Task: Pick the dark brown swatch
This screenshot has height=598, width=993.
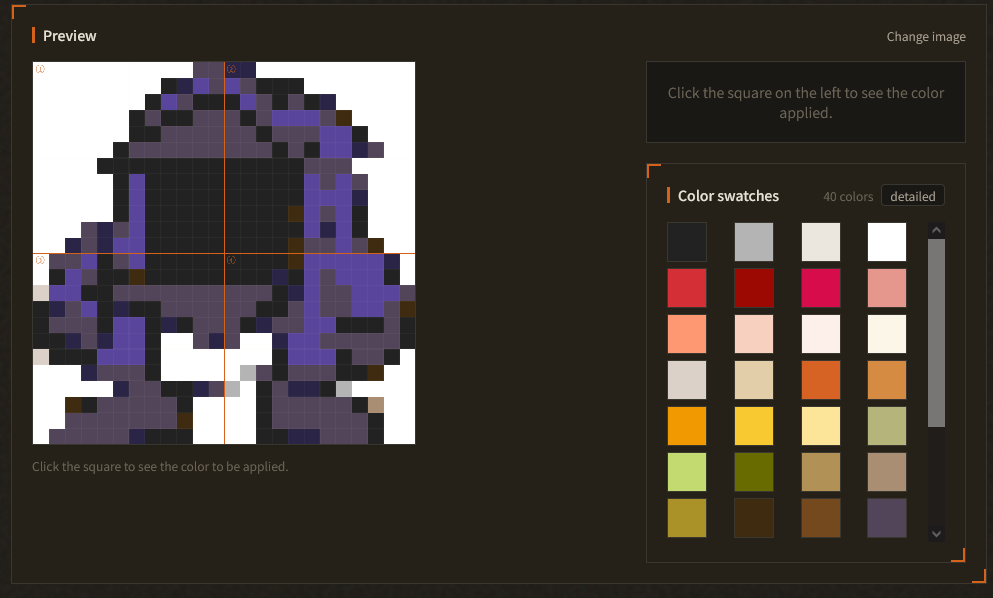Action: point(754,518)
